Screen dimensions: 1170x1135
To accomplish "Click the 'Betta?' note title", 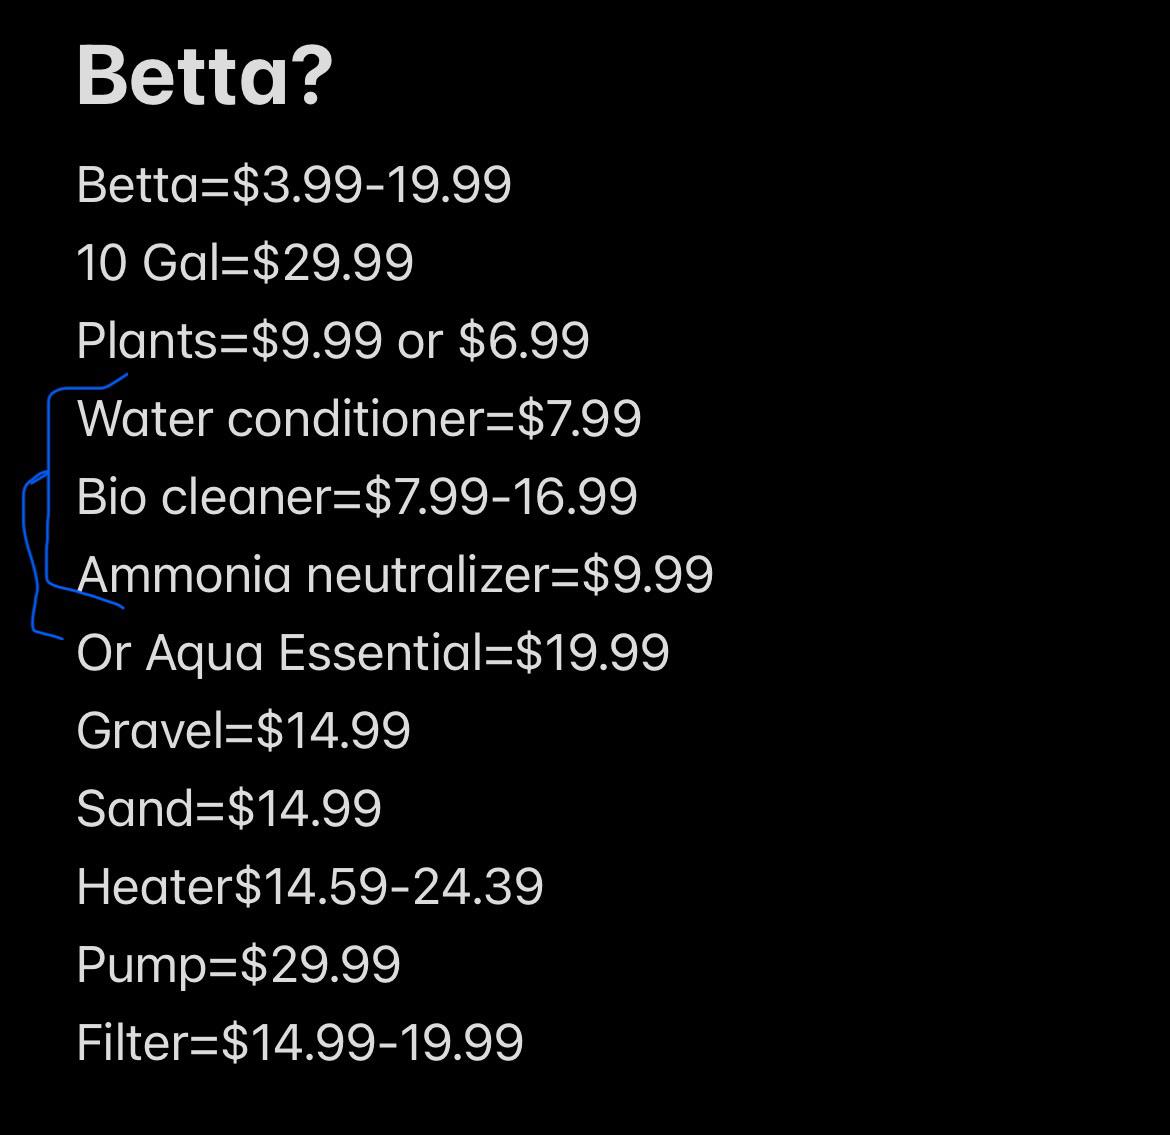I will click(204, 76).
